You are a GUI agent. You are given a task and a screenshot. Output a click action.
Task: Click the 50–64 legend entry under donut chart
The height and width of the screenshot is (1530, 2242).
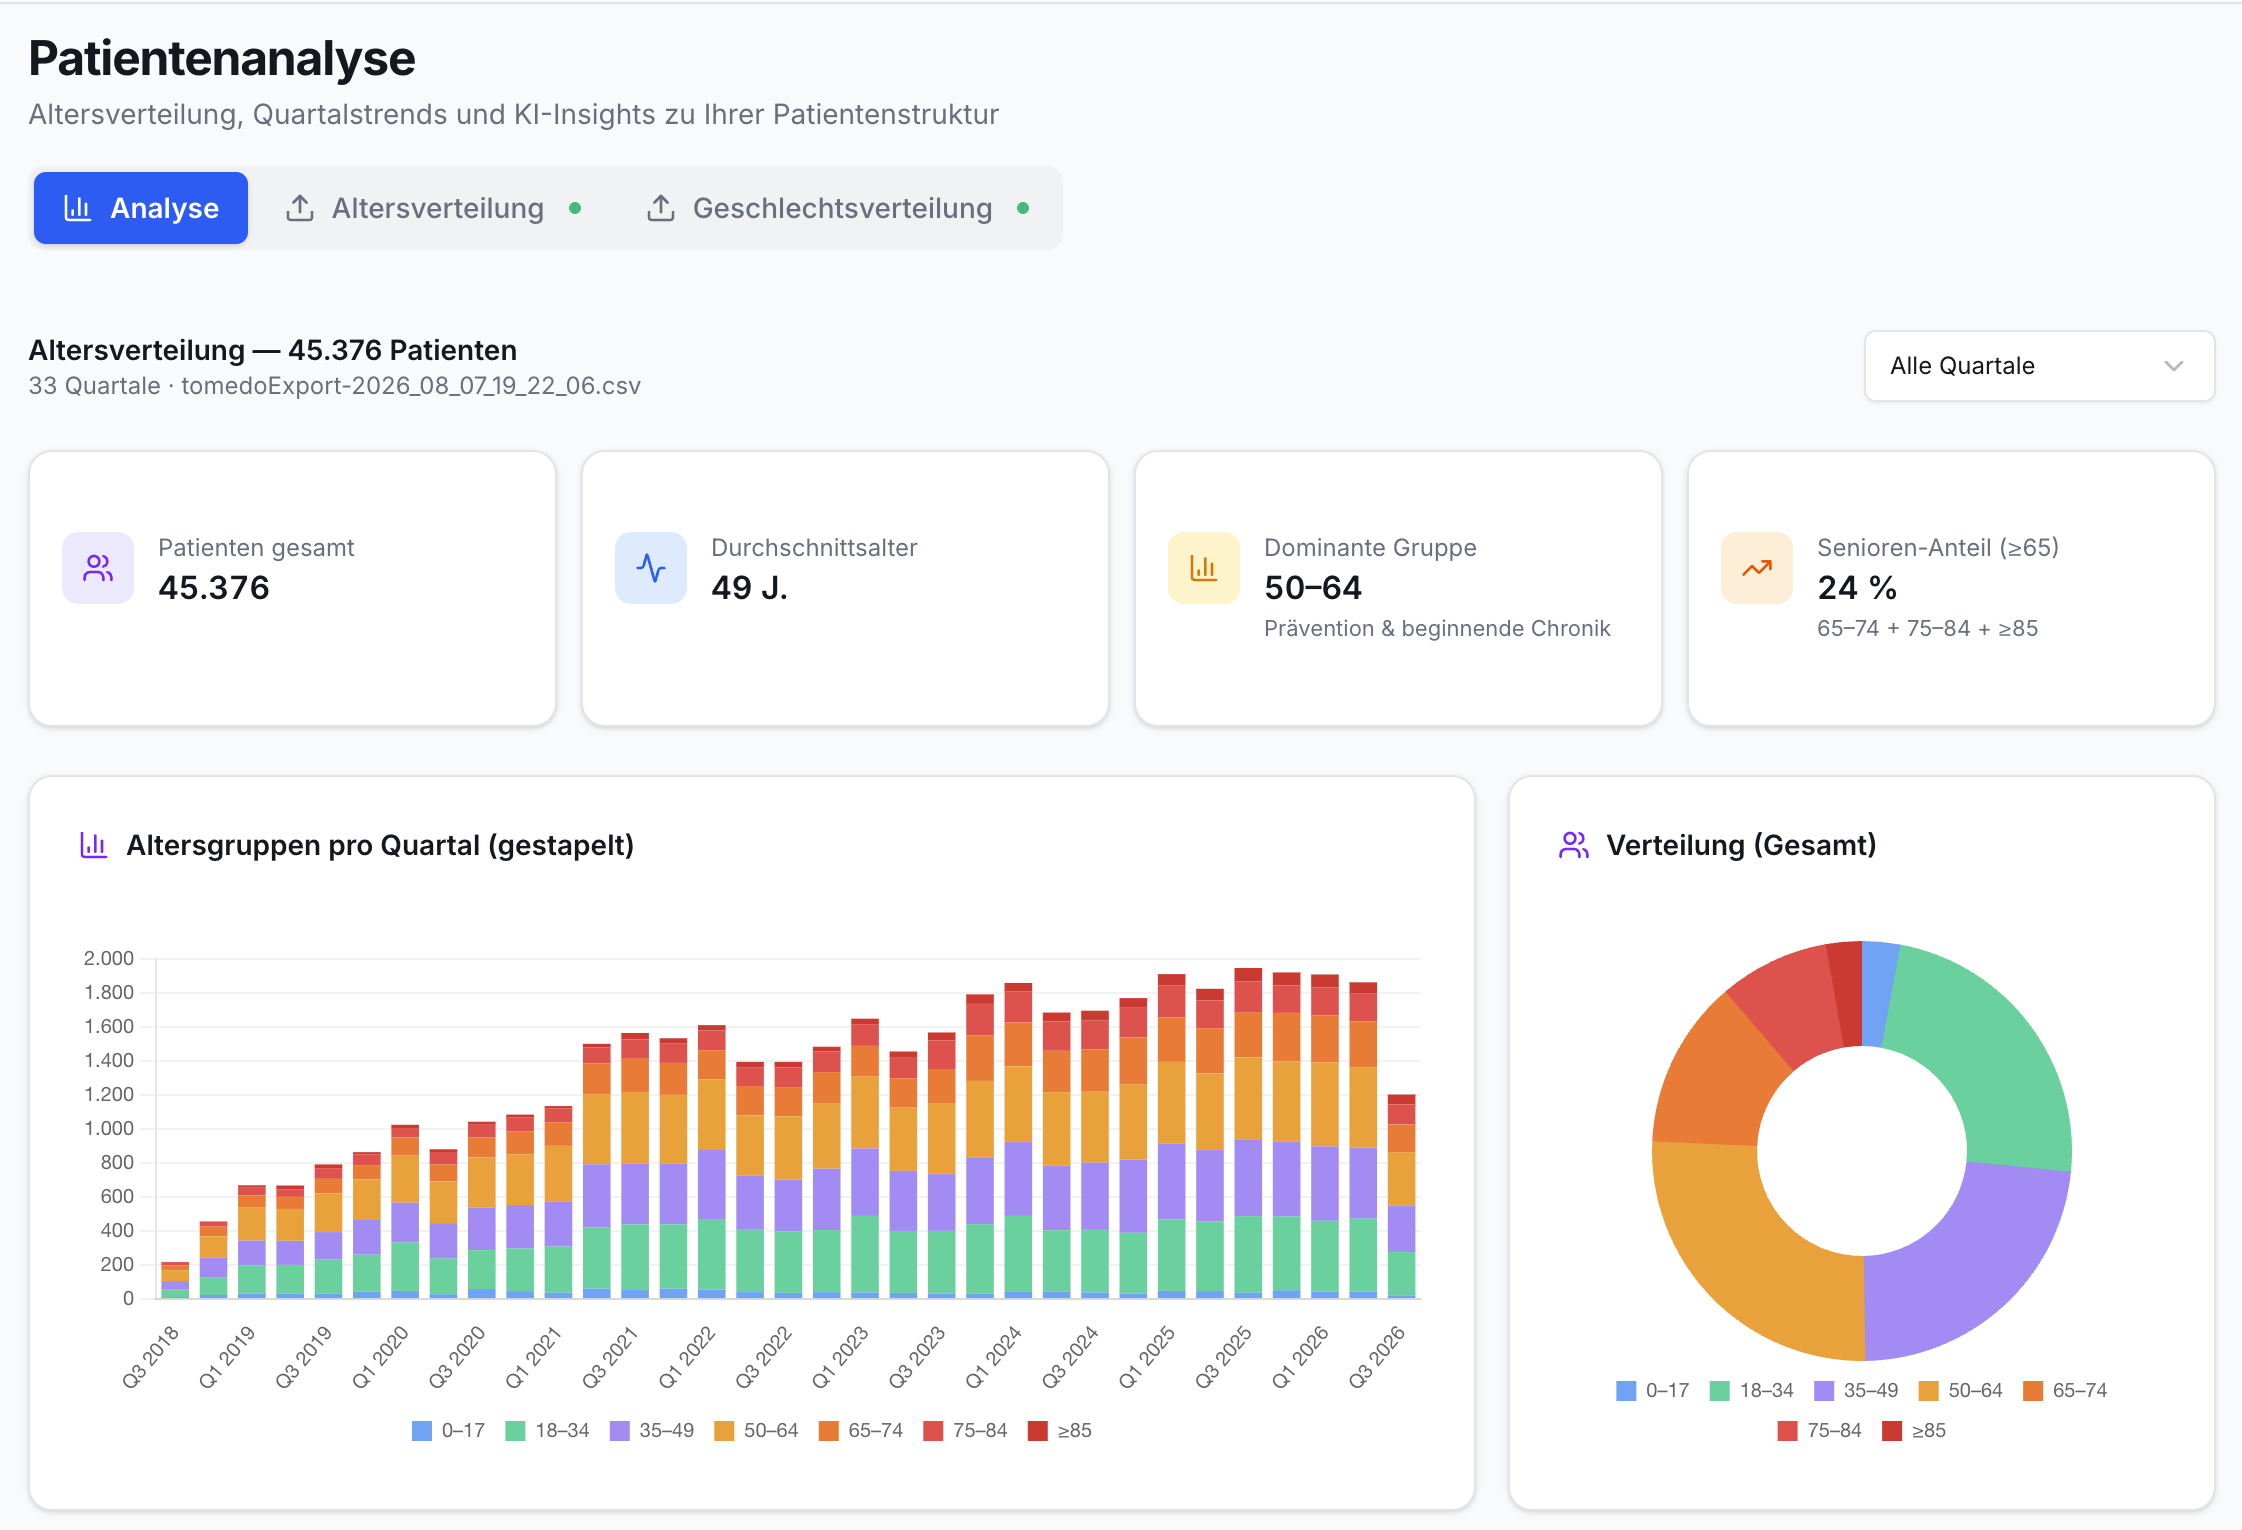(x=1961, y=1390)
